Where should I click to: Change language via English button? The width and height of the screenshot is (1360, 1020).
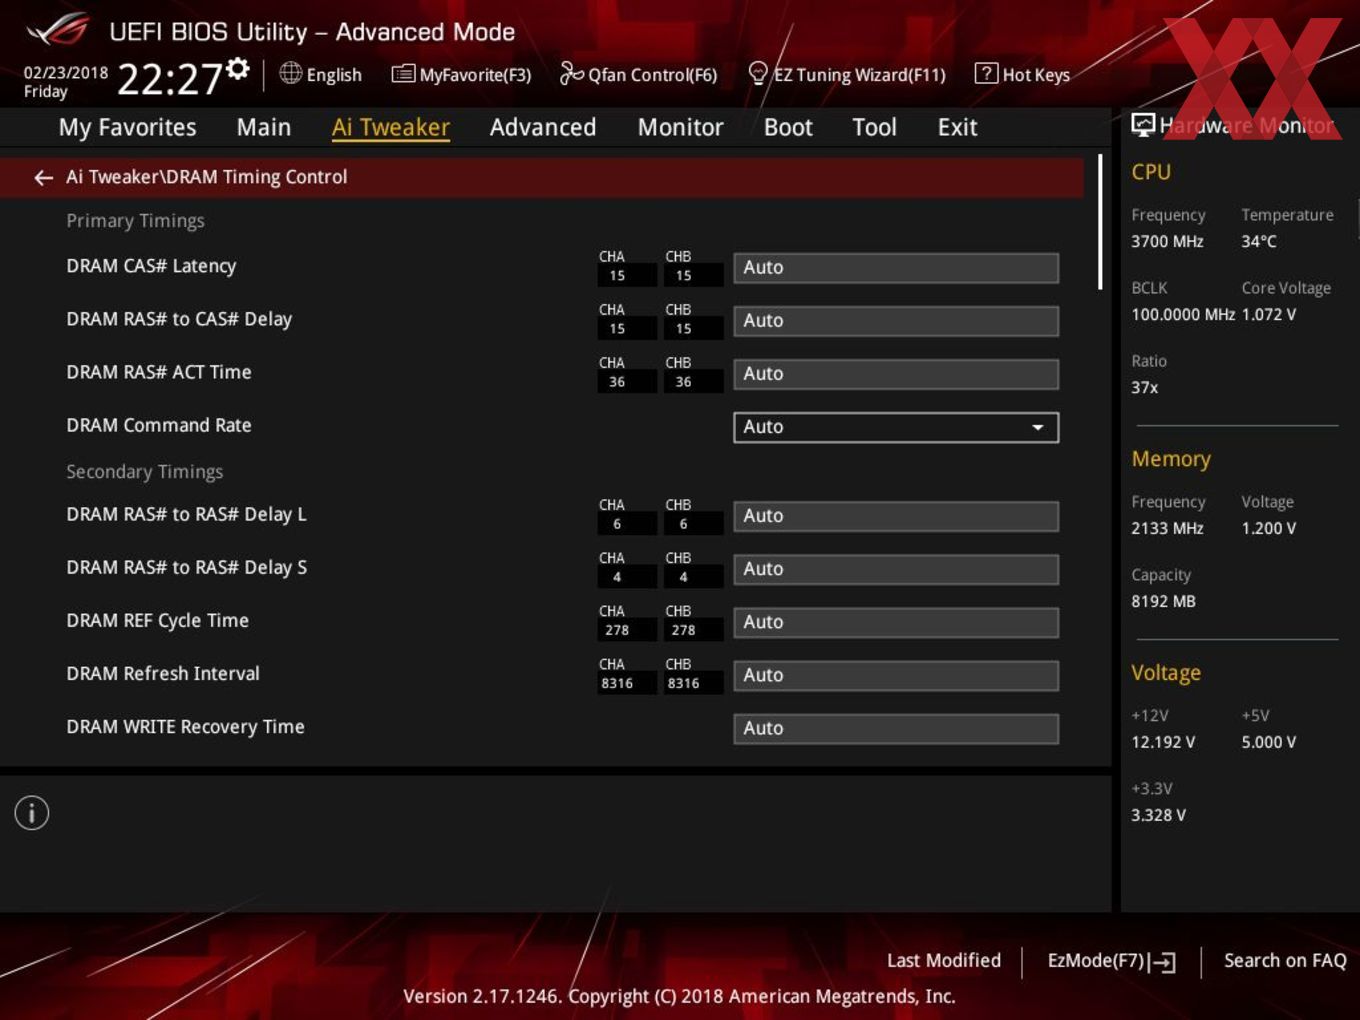click(334, 75)
